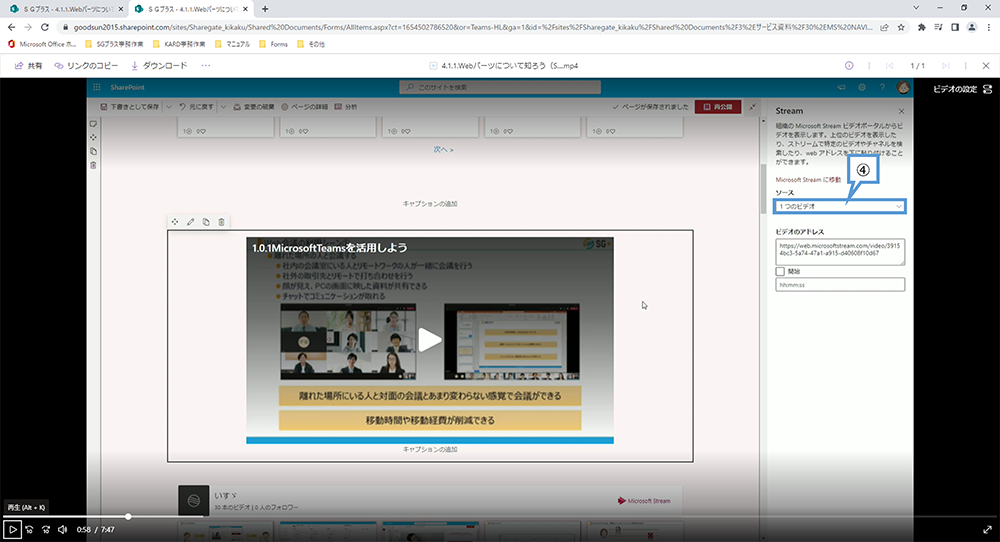Open Chrome profile avatar

pos(972,27)
